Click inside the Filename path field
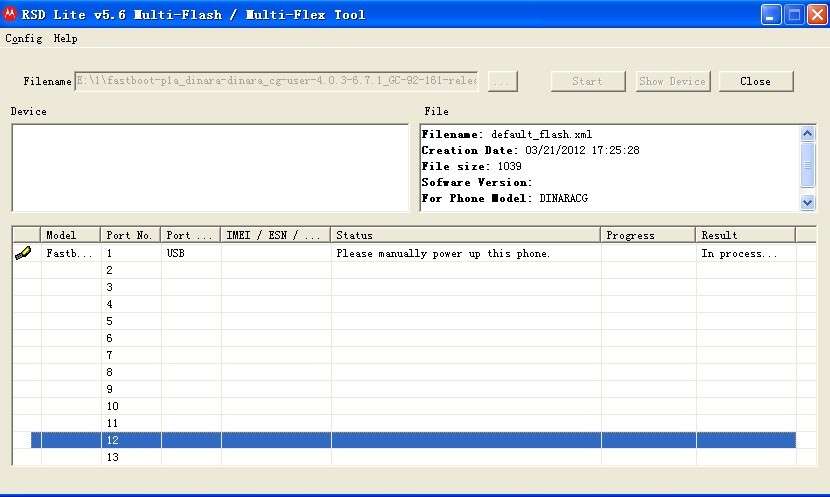This screenshot has height=497, width=830. coord(276,81)
